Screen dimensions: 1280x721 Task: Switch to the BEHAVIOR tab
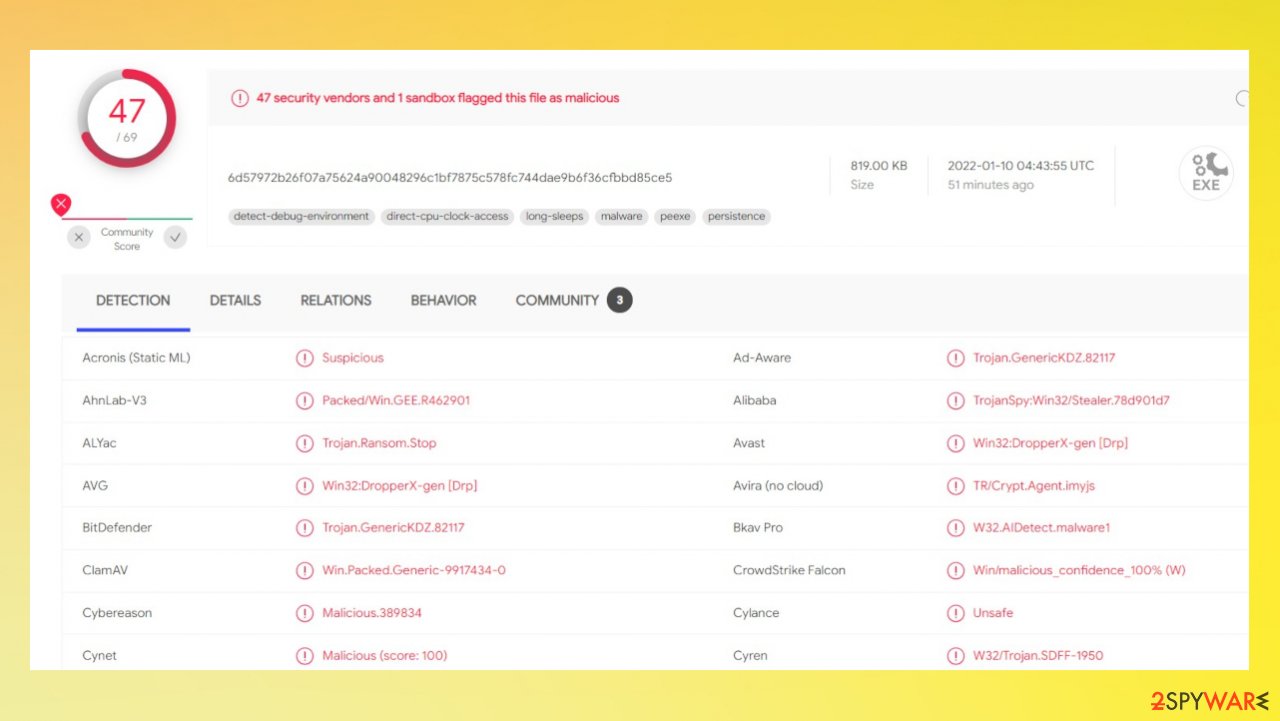click(444, 300)
